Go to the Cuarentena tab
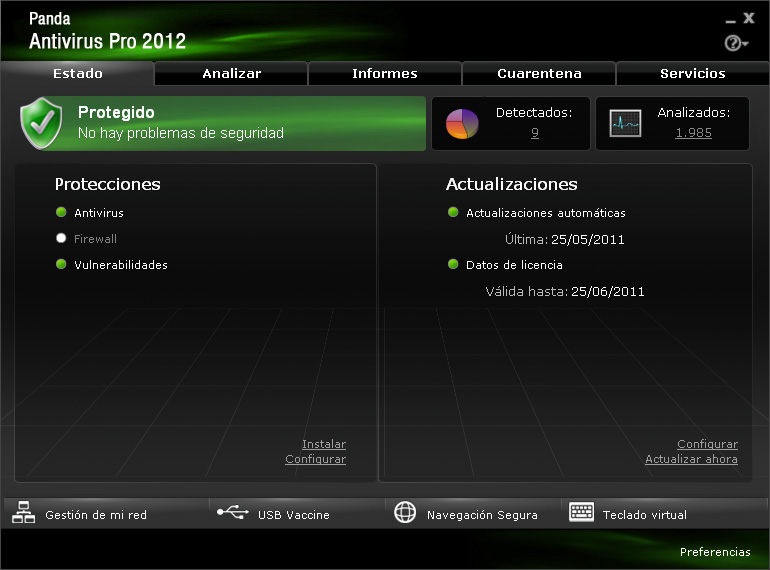Screen dimensions: 770x570 539,74
